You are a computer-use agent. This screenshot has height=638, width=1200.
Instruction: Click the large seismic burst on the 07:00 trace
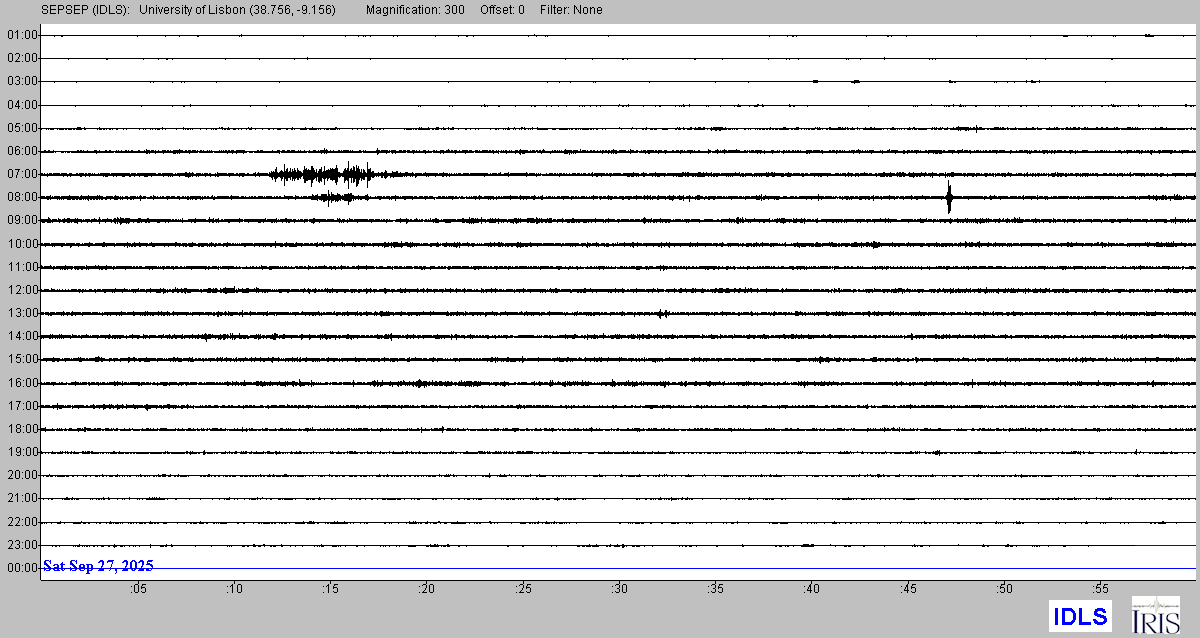pos(322,175)
